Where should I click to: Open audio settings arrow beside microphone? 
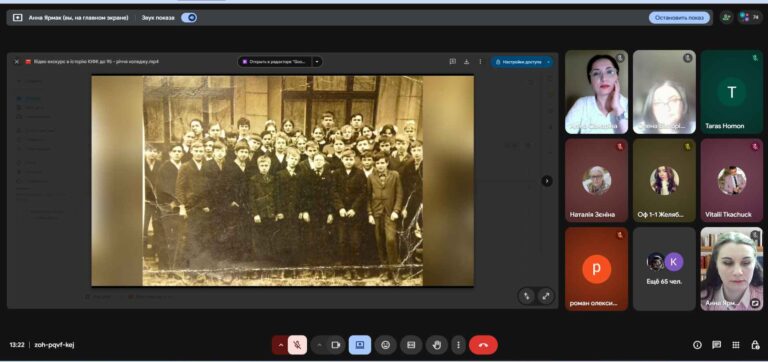280,345
